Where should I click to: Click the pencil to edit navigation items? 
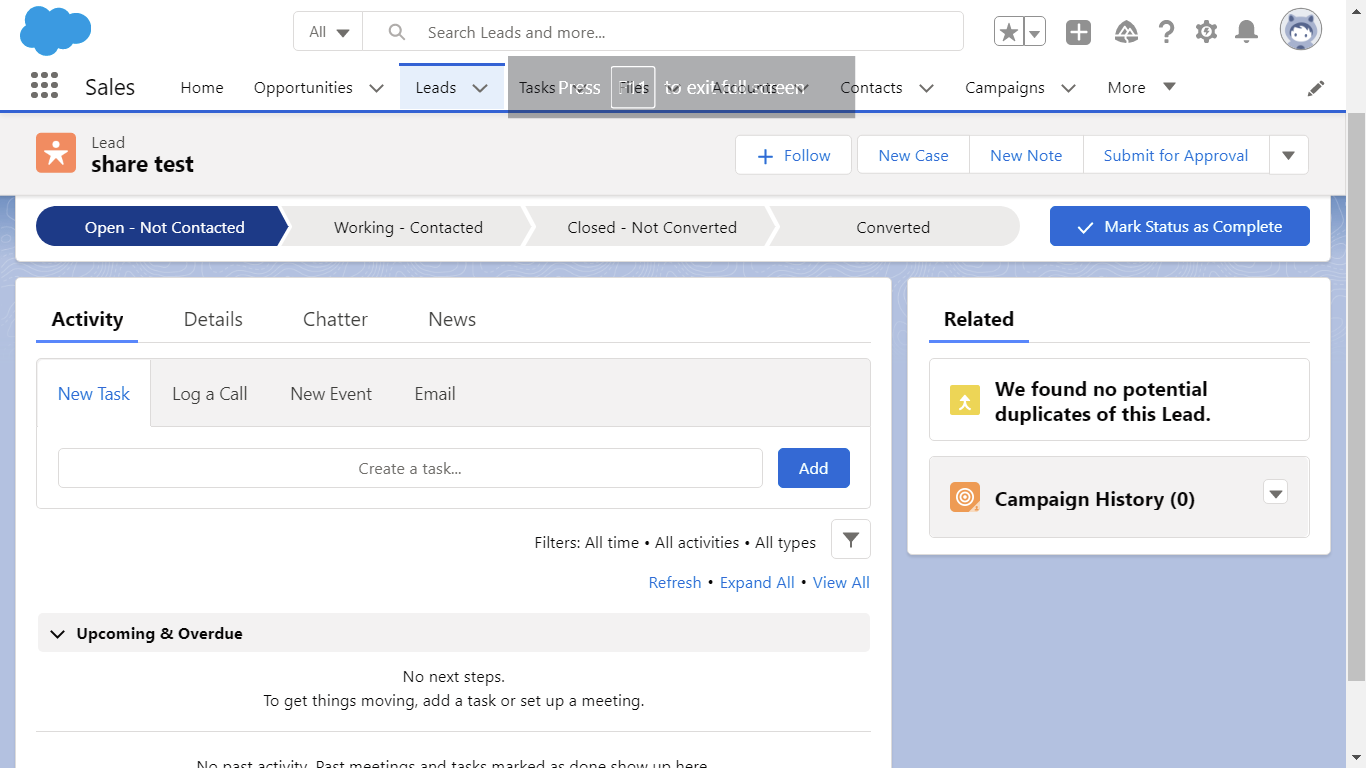(1316, 88)
